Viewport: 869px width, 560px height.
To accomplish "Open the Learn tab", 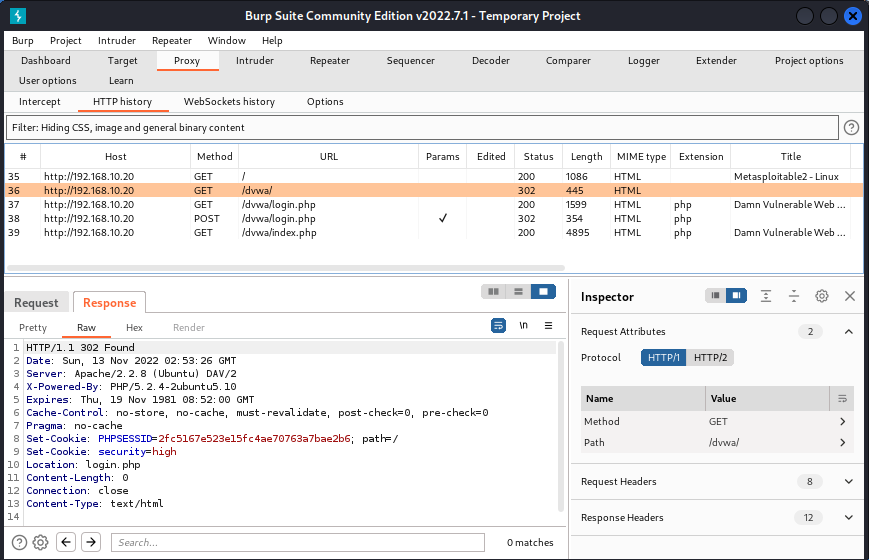I will point(121,80).
